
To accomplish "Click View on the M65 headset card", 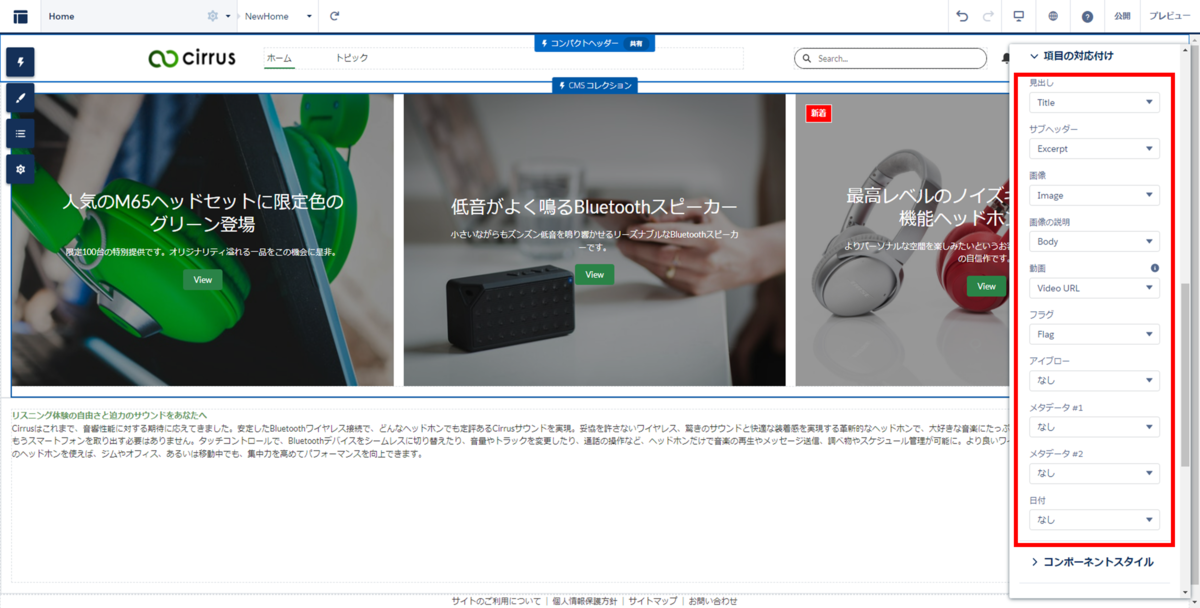I will click(203, 280).
